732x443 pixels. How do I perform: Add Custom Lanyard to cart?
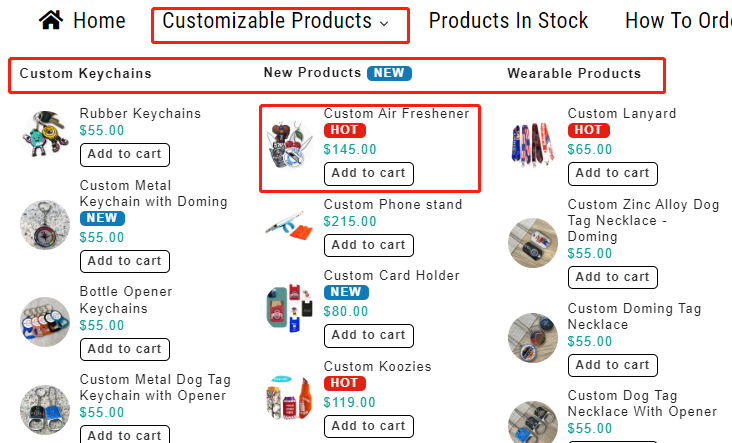(x=612, y=173)
